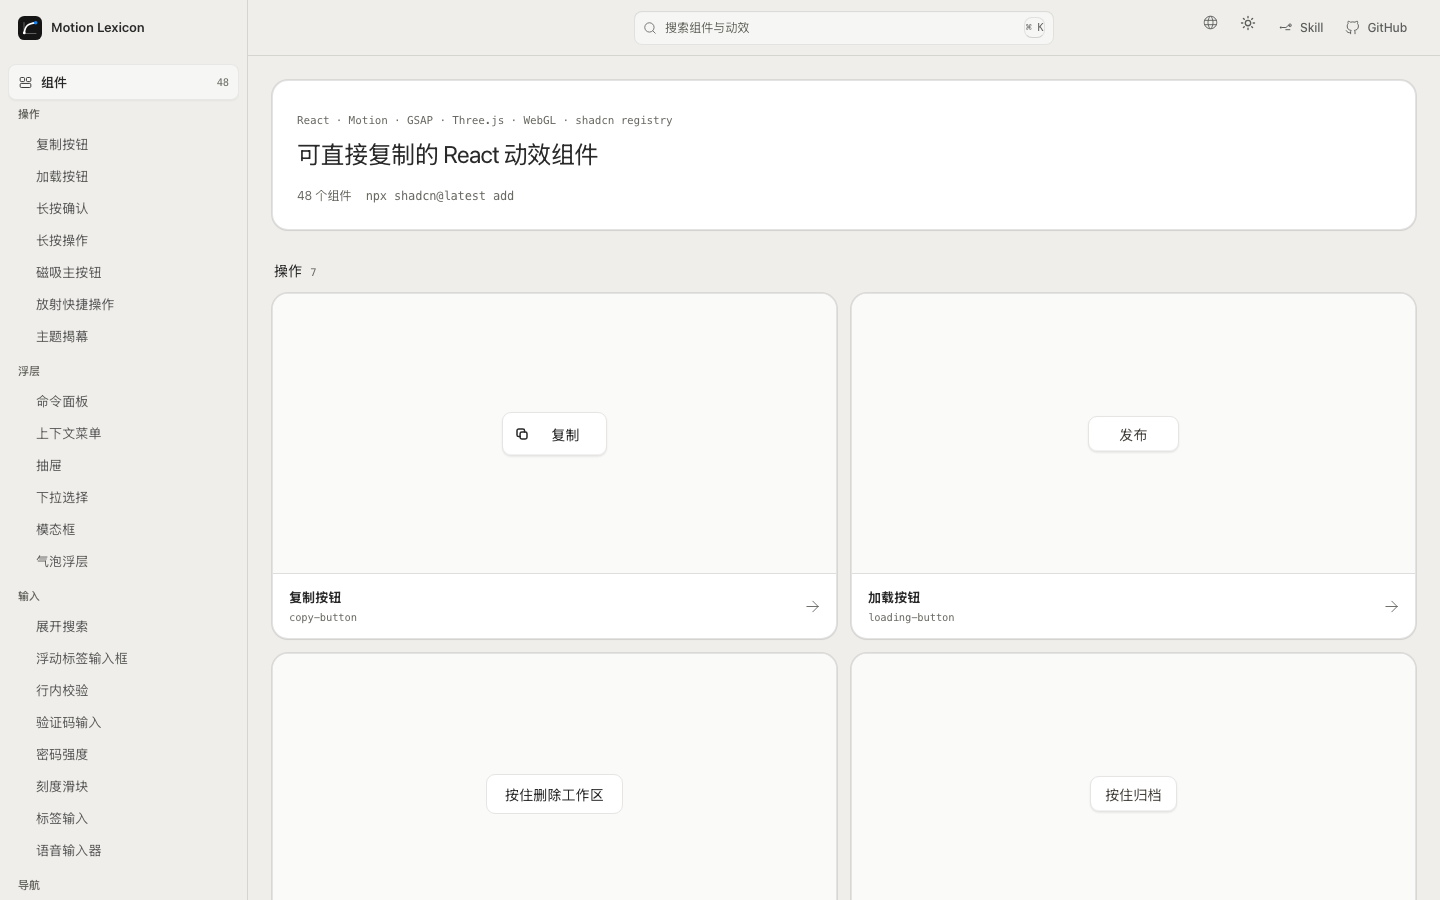Click the 发布 demo button
This screenshot has width=1440, height=900.
(x=1133, y=435)
